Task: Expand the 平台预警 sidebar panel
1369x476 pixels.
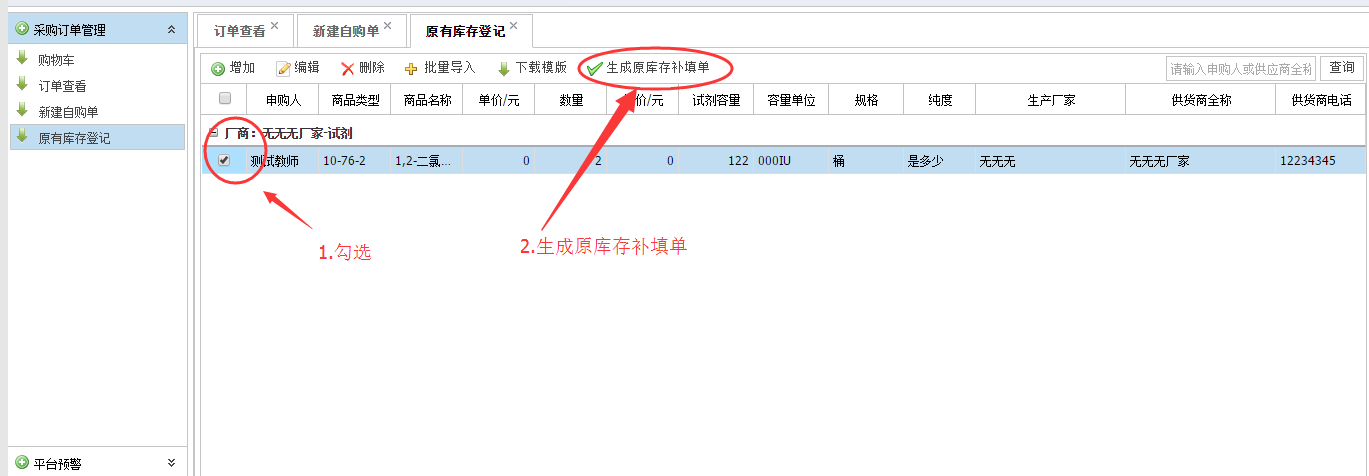Action: 171,463
